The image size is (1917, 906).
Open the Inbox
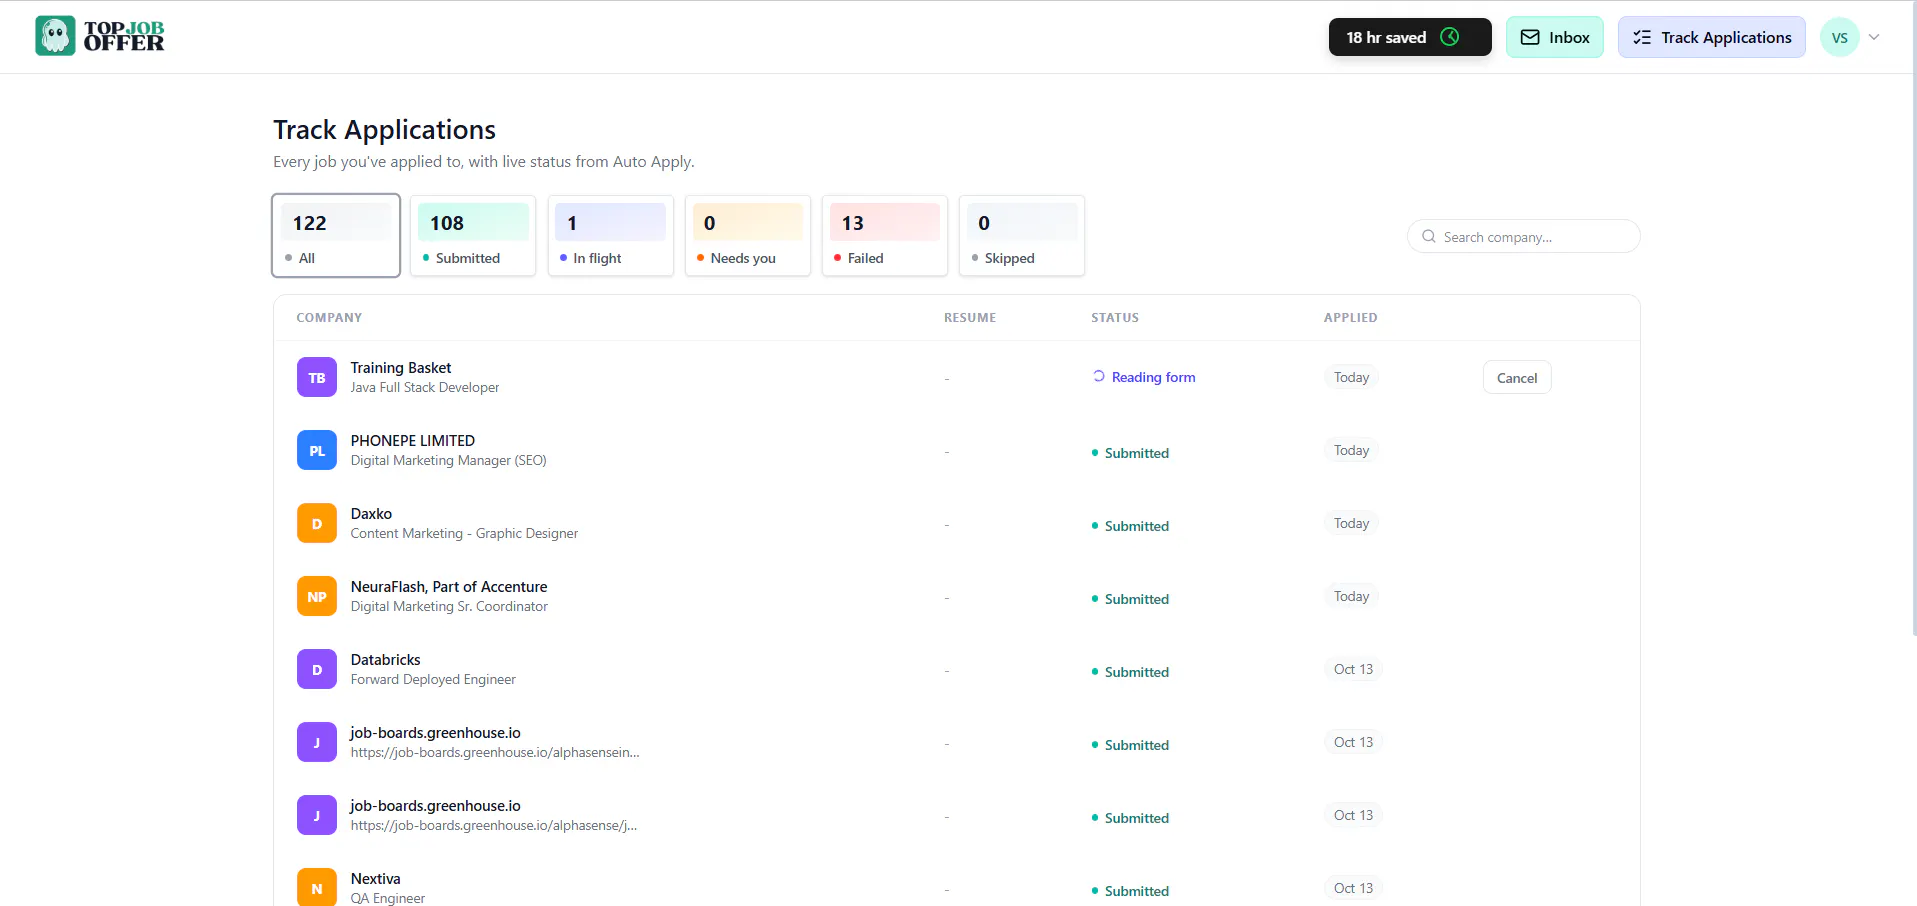[x=1555, y=37]
